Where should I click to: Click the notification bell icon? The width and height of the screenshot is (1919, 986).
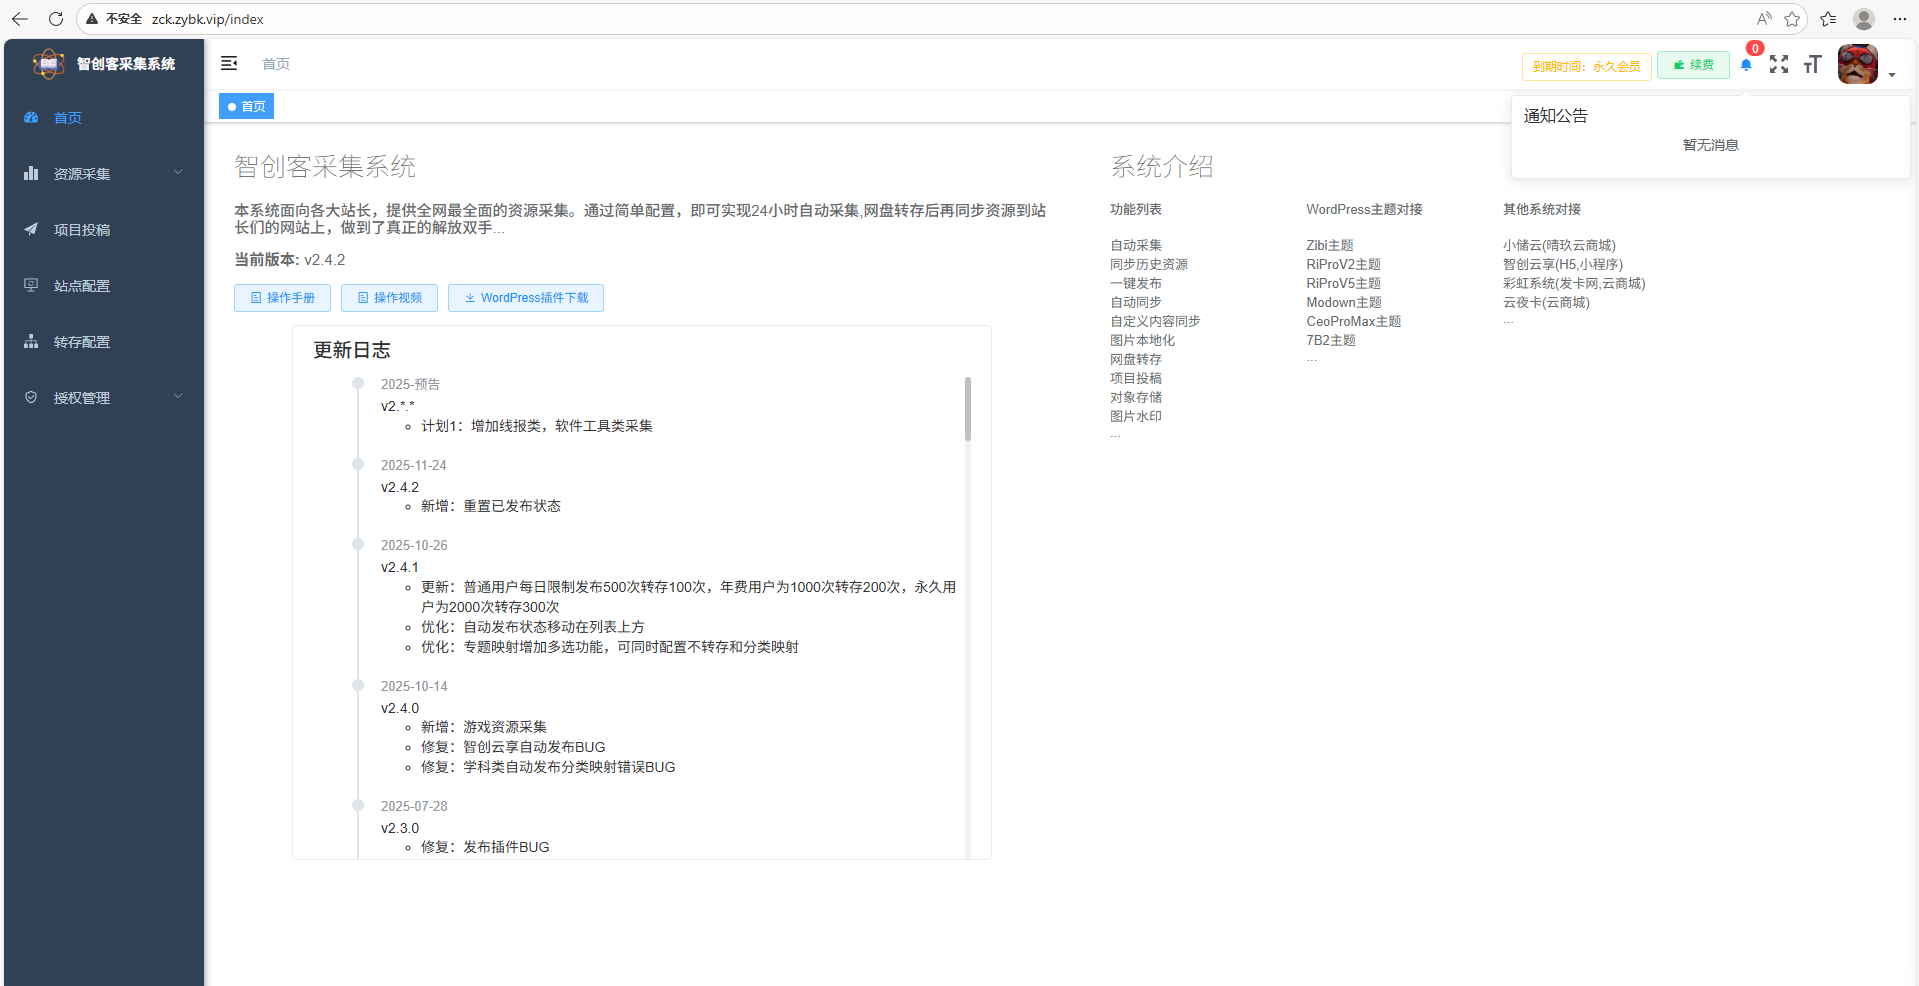[x=1746, y=64]
